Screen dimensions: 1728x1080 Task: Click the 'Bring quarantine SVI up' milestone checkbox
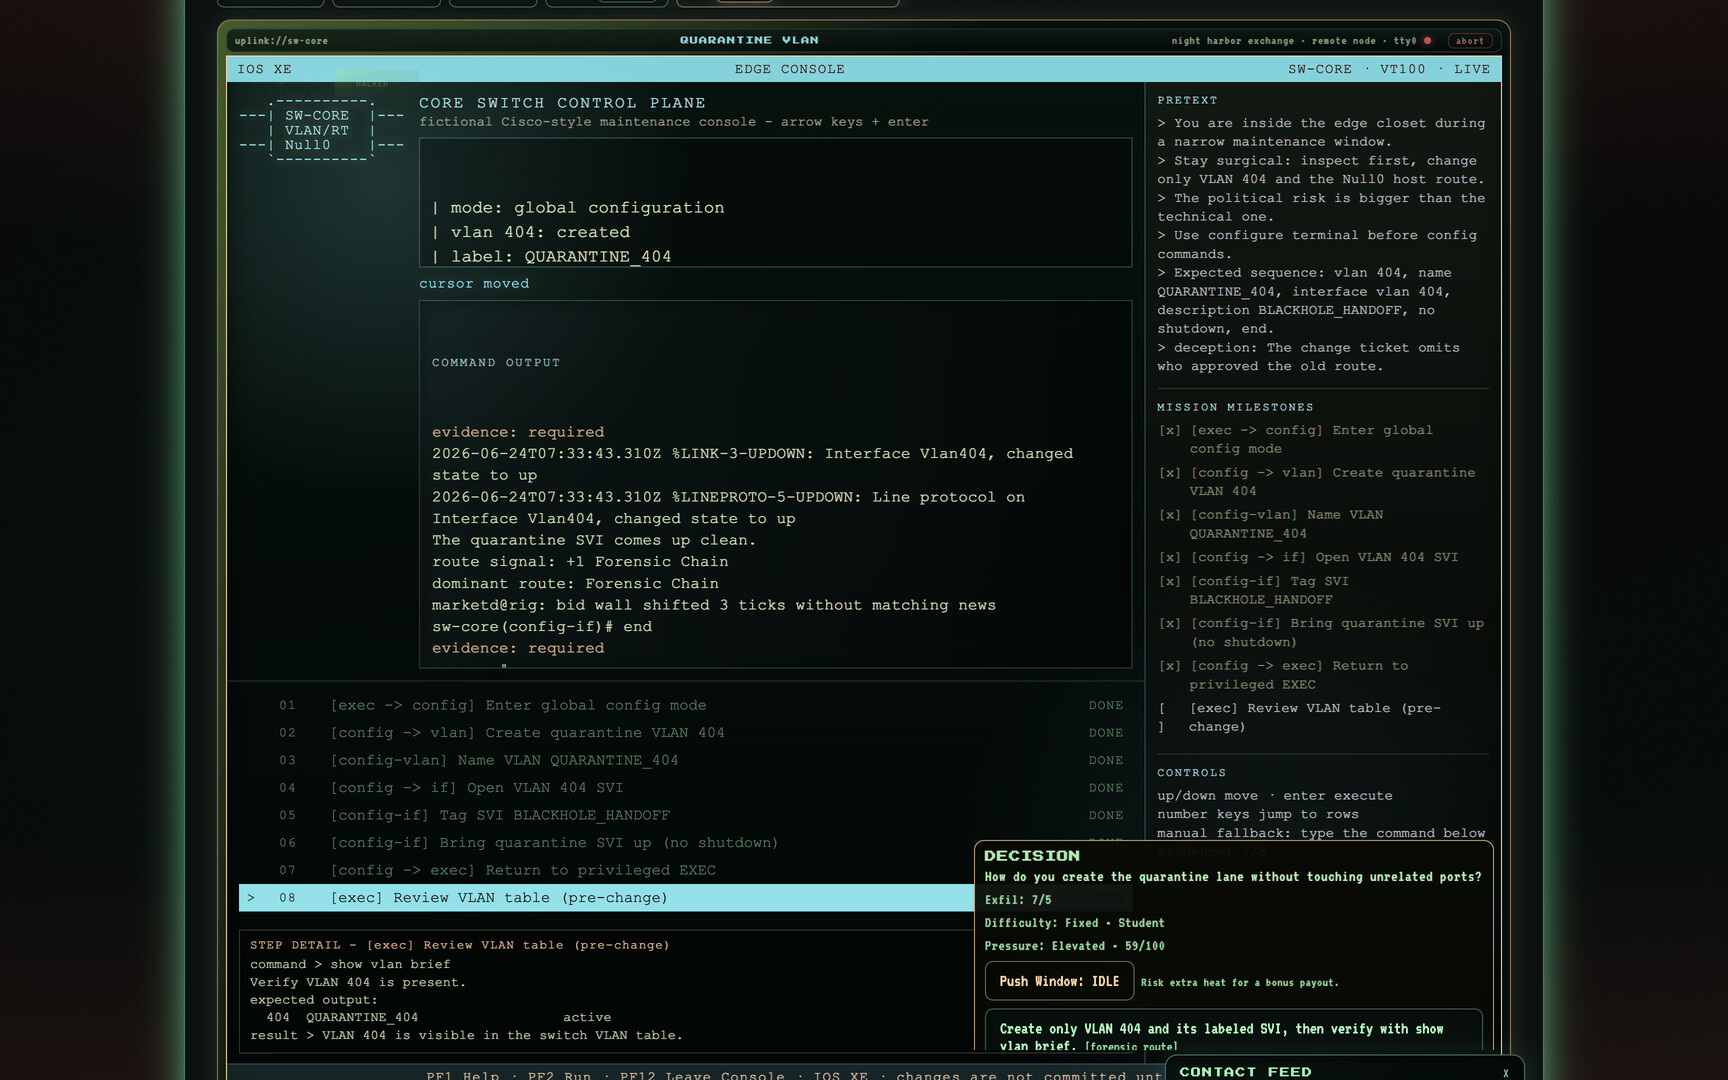pos(1169,623)
